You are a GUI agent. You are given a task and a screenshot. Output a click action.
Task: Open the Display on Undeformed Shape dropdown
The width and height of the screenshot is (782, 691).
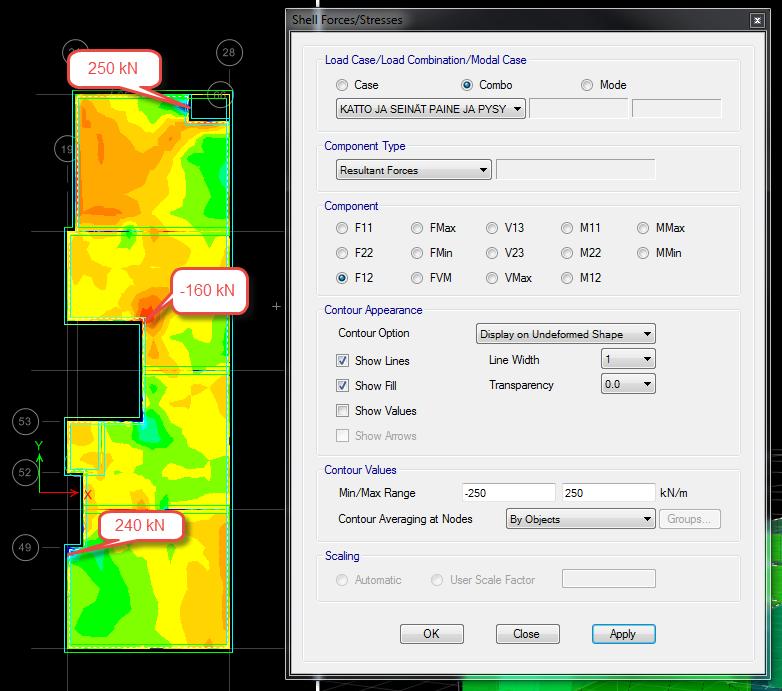pyautogui.click(x=566, y=334)
